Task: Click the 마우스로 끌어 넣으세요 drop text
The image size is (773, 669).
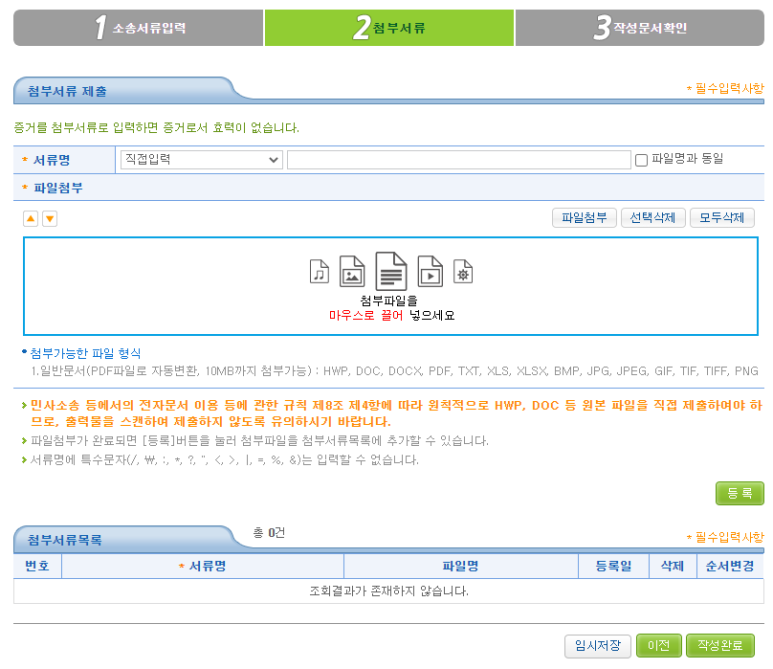Action: point(392,316)
